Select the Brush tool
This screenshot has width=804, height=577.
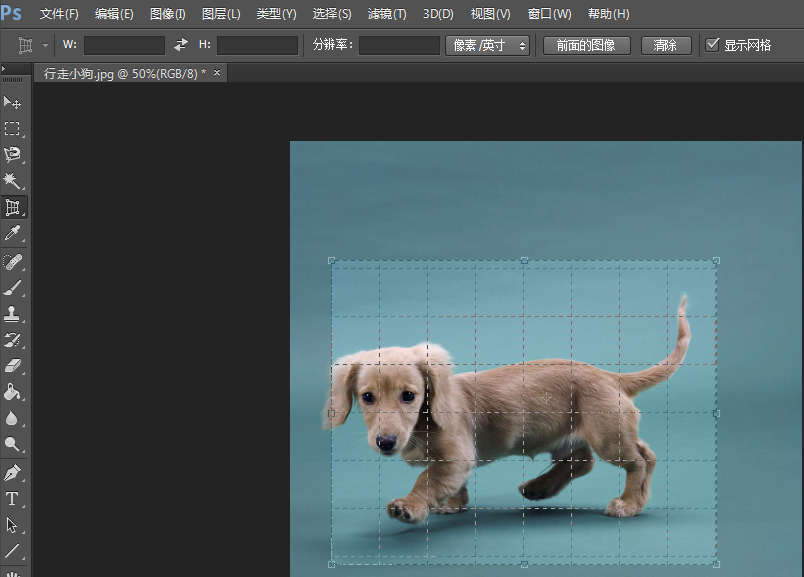pyautogui.click(x=13, y=288)
